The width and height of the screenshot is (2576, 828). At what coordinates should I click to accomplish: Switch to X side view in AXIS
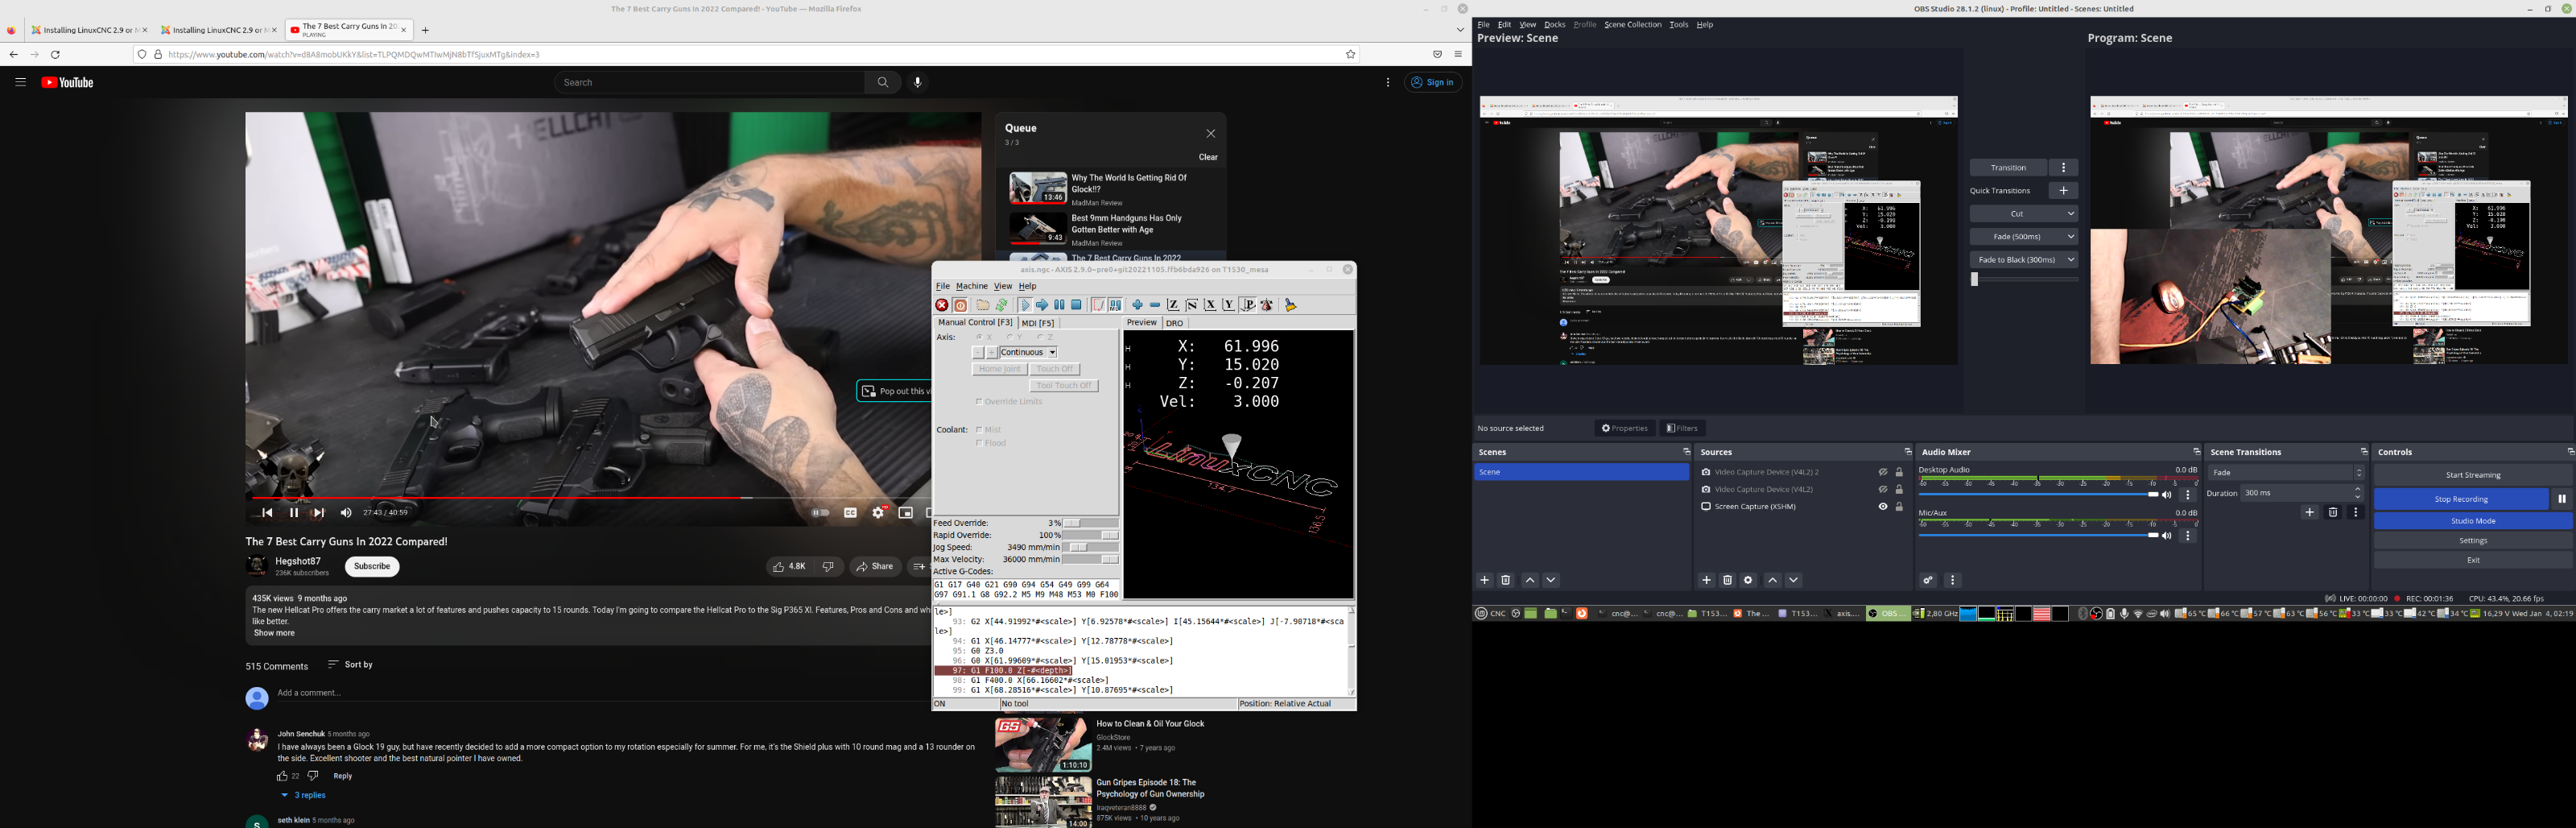coord(1210,305)
